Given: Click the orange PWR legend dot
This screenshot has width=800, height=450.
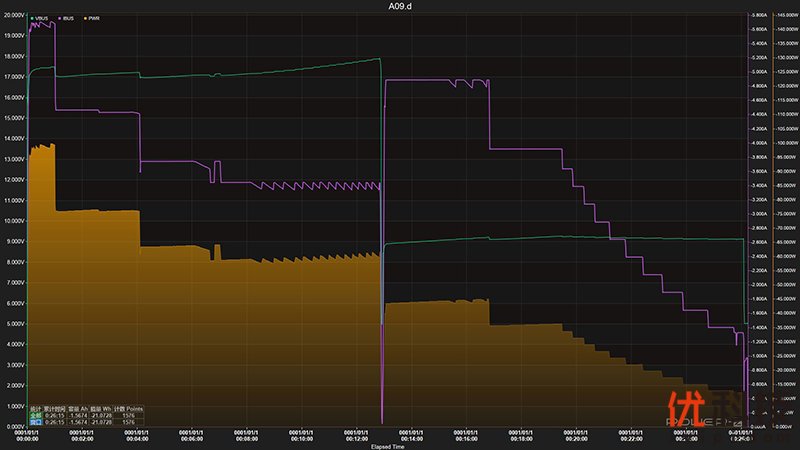Looking at the screenshot, I should point(84,19).
